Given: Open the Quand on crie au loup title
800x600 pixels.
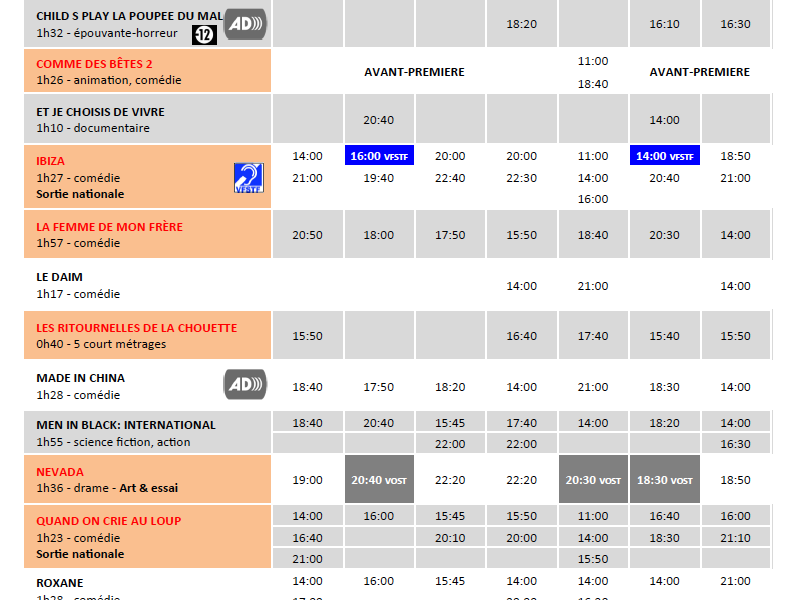Looking at the screenshot, I should coord(109,521).
